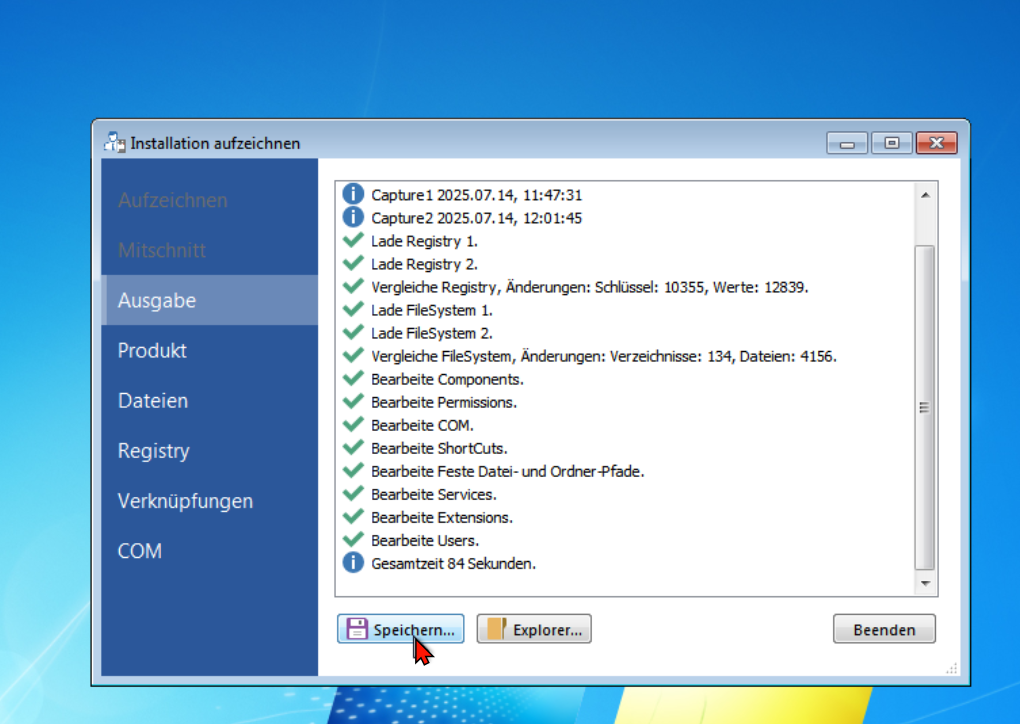Select the 'Vergleiche FileSystem, Änderungen' text line

tap(604, 356)
